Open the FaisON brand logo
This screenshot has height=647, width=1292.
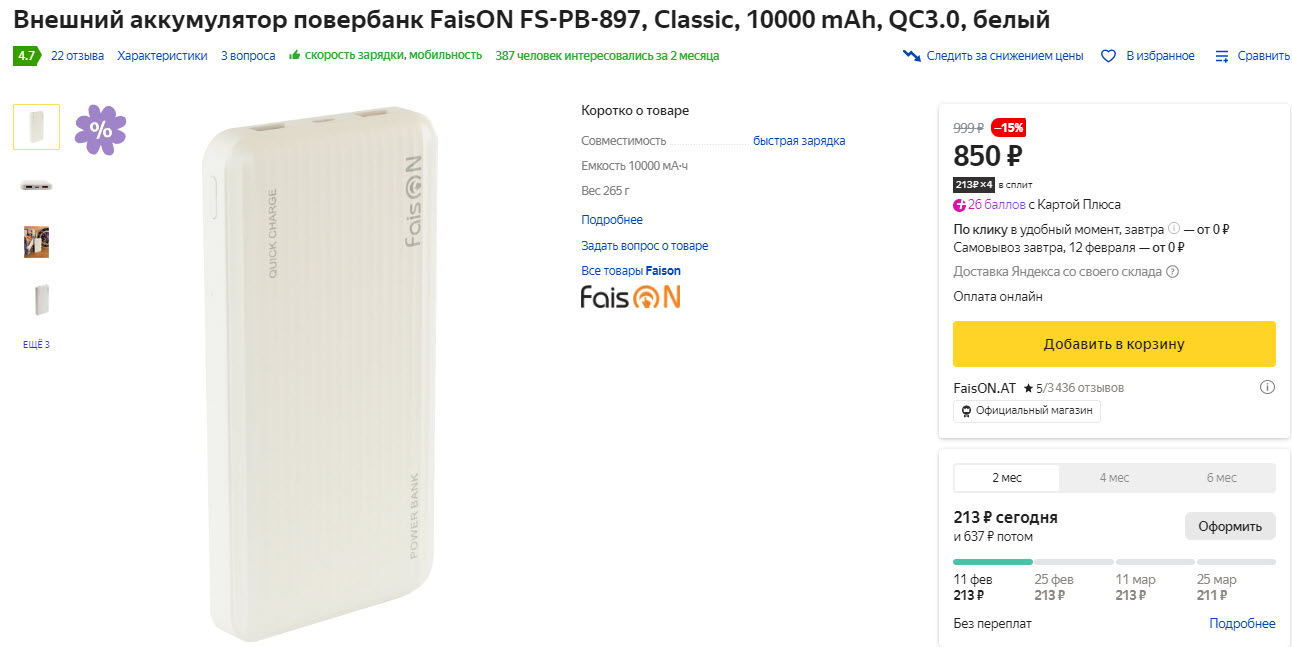(630, 297)
